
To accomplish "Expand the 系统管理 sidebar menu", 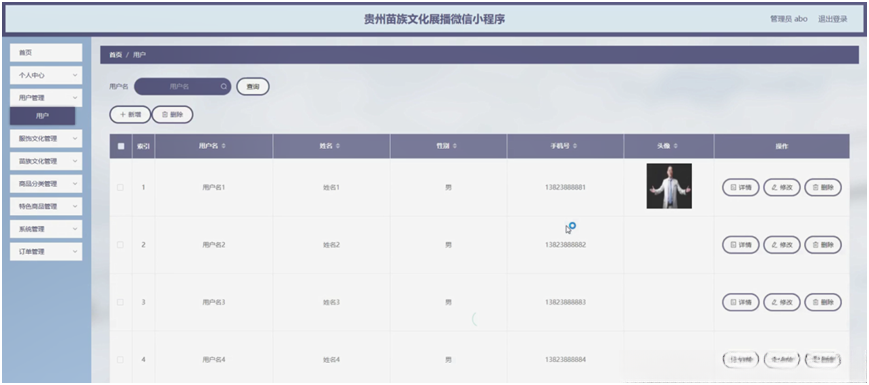I will (x=46, y=229).
